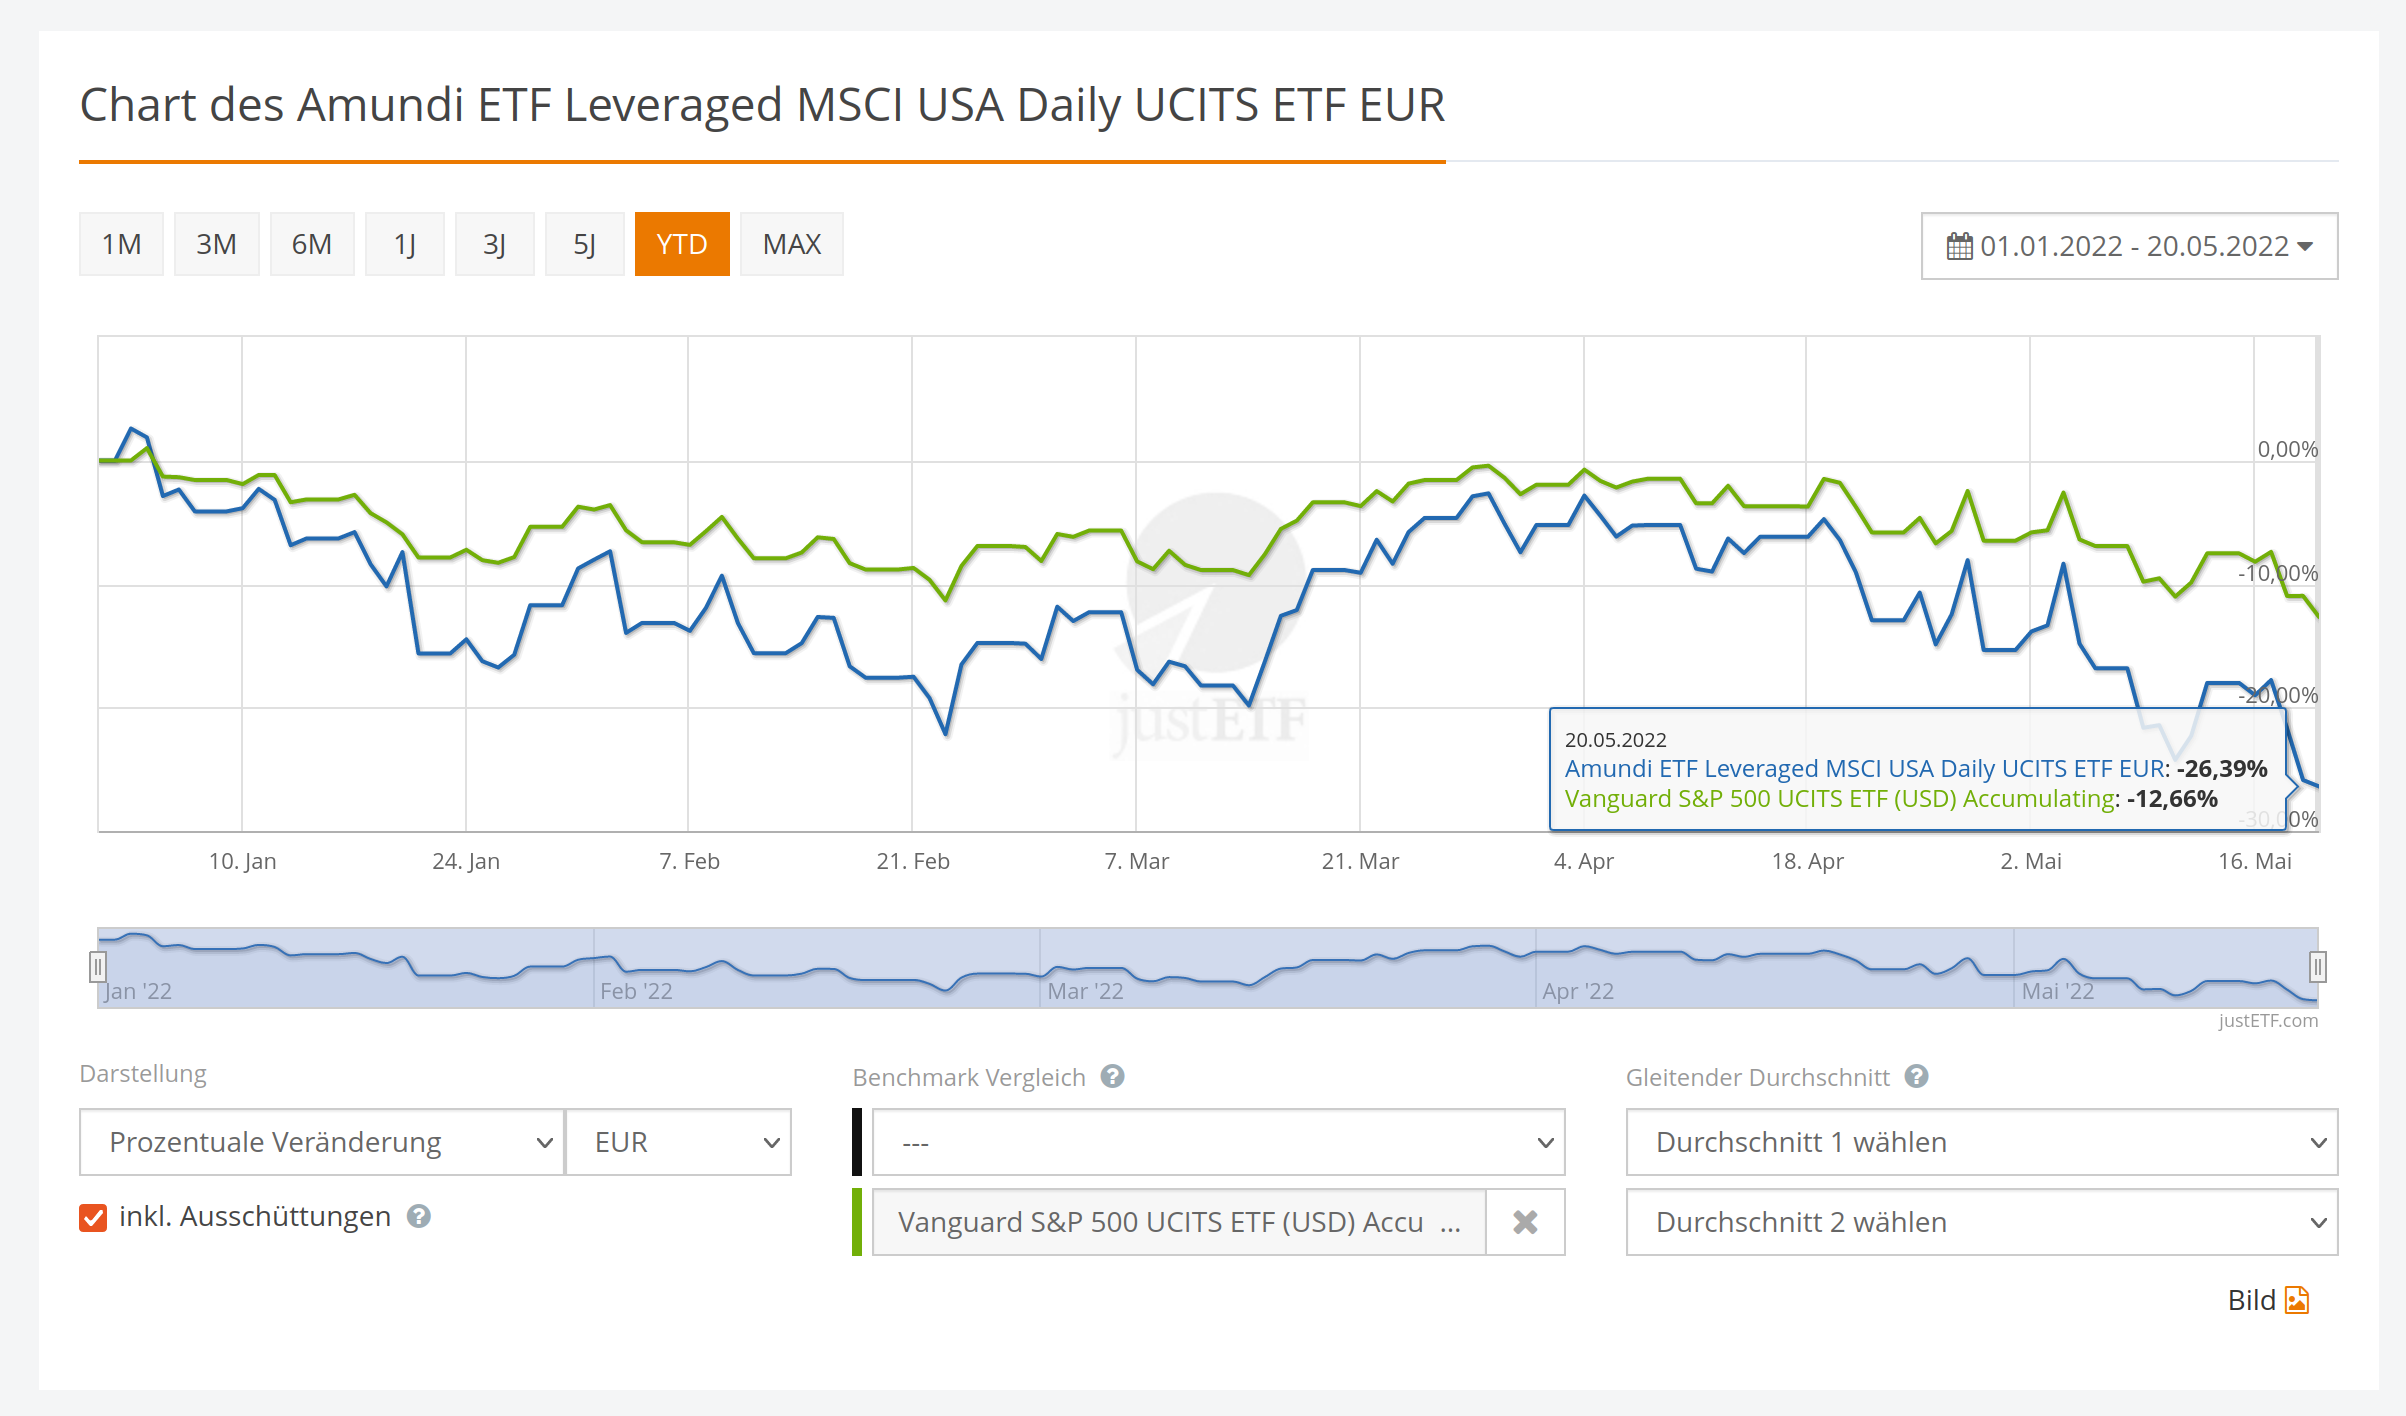Open first benchmark comparison dropdown
This screenshot has width=2406, height=1416.
coord(1217,1142)
